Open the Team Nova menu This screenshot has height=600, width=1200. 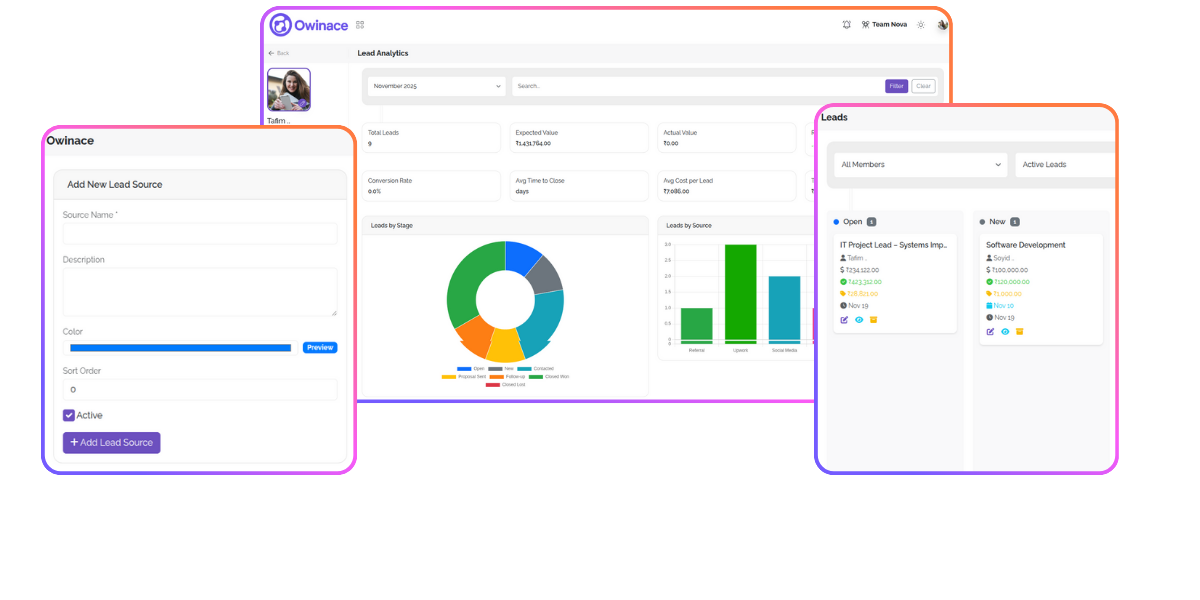884,25
